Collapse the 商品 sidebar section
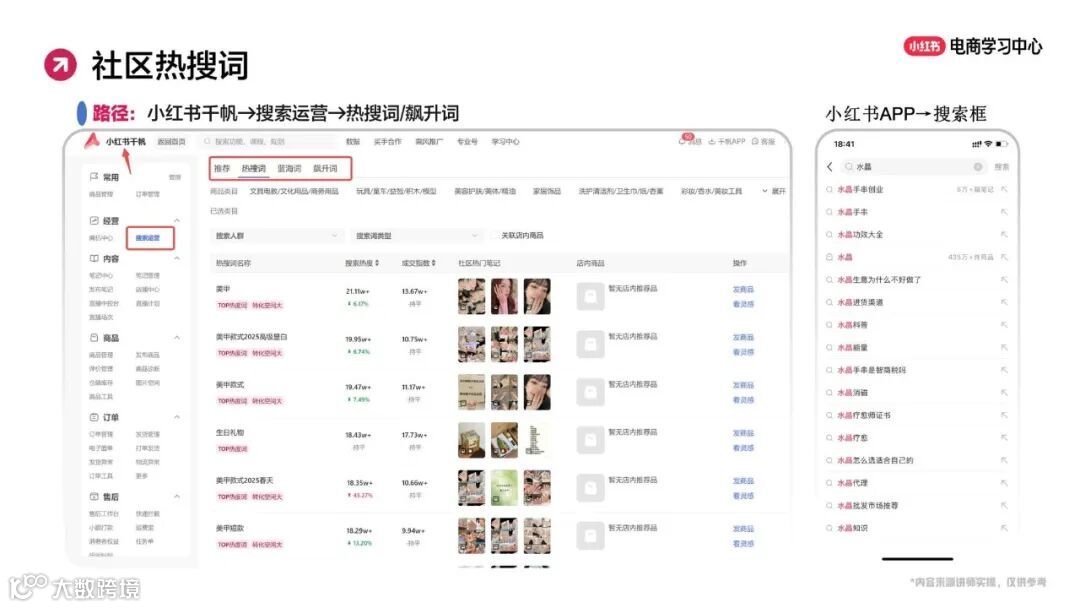The height and width of the screenshot is (608, 1080). point(177,338)
